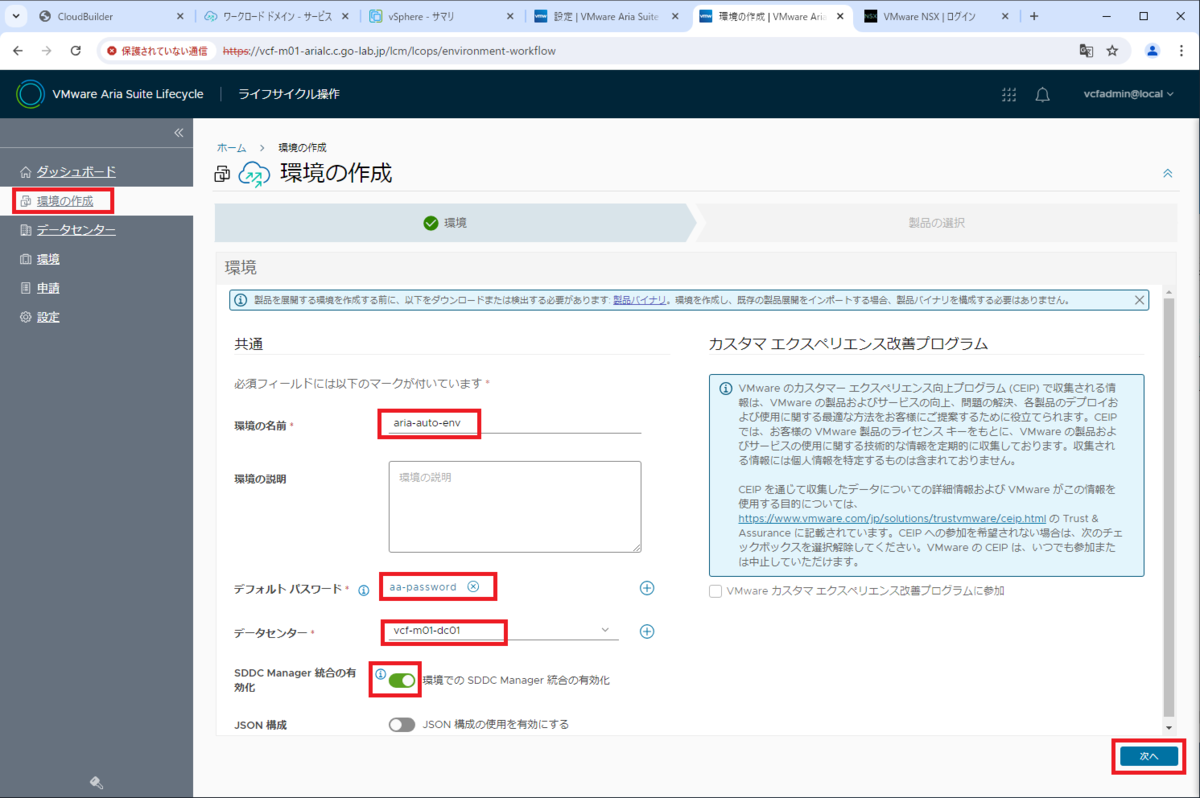Click the VMware Aria Suite Lifecycle logo
The image size is (1200, 798).
point(30,94)
